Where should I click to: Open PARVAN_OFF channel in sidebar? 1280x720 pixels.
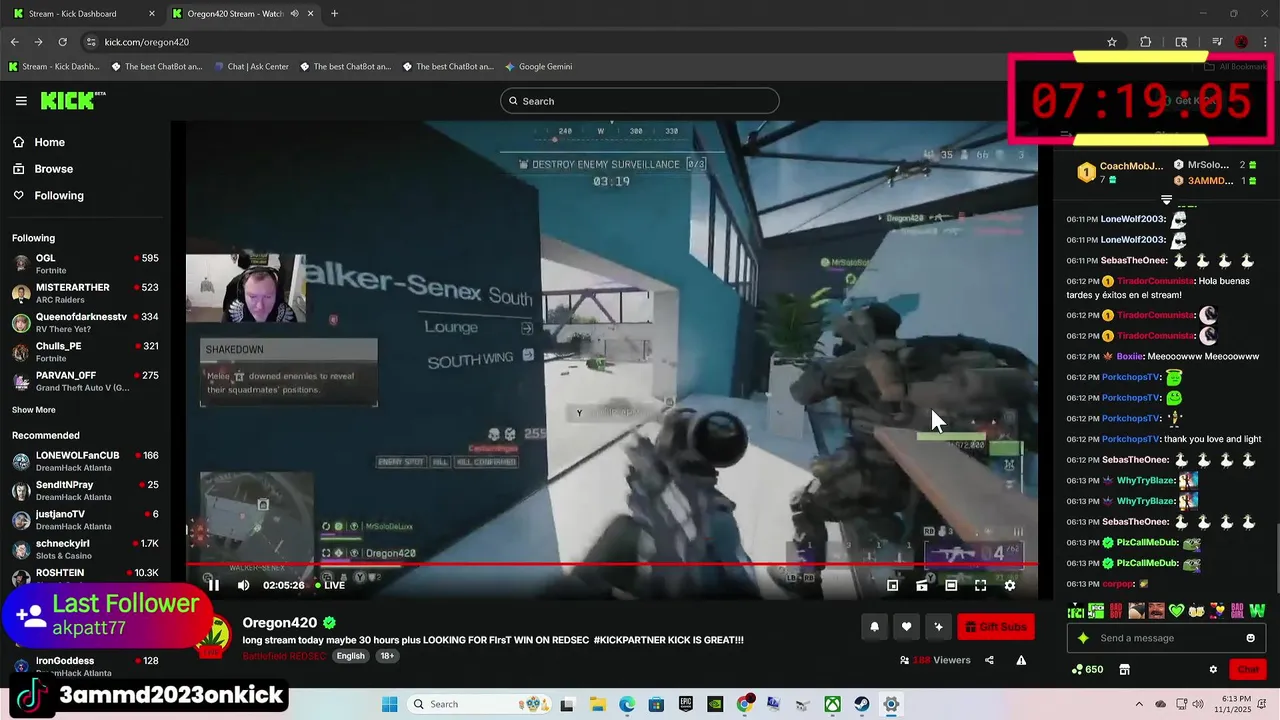(85, 381)
